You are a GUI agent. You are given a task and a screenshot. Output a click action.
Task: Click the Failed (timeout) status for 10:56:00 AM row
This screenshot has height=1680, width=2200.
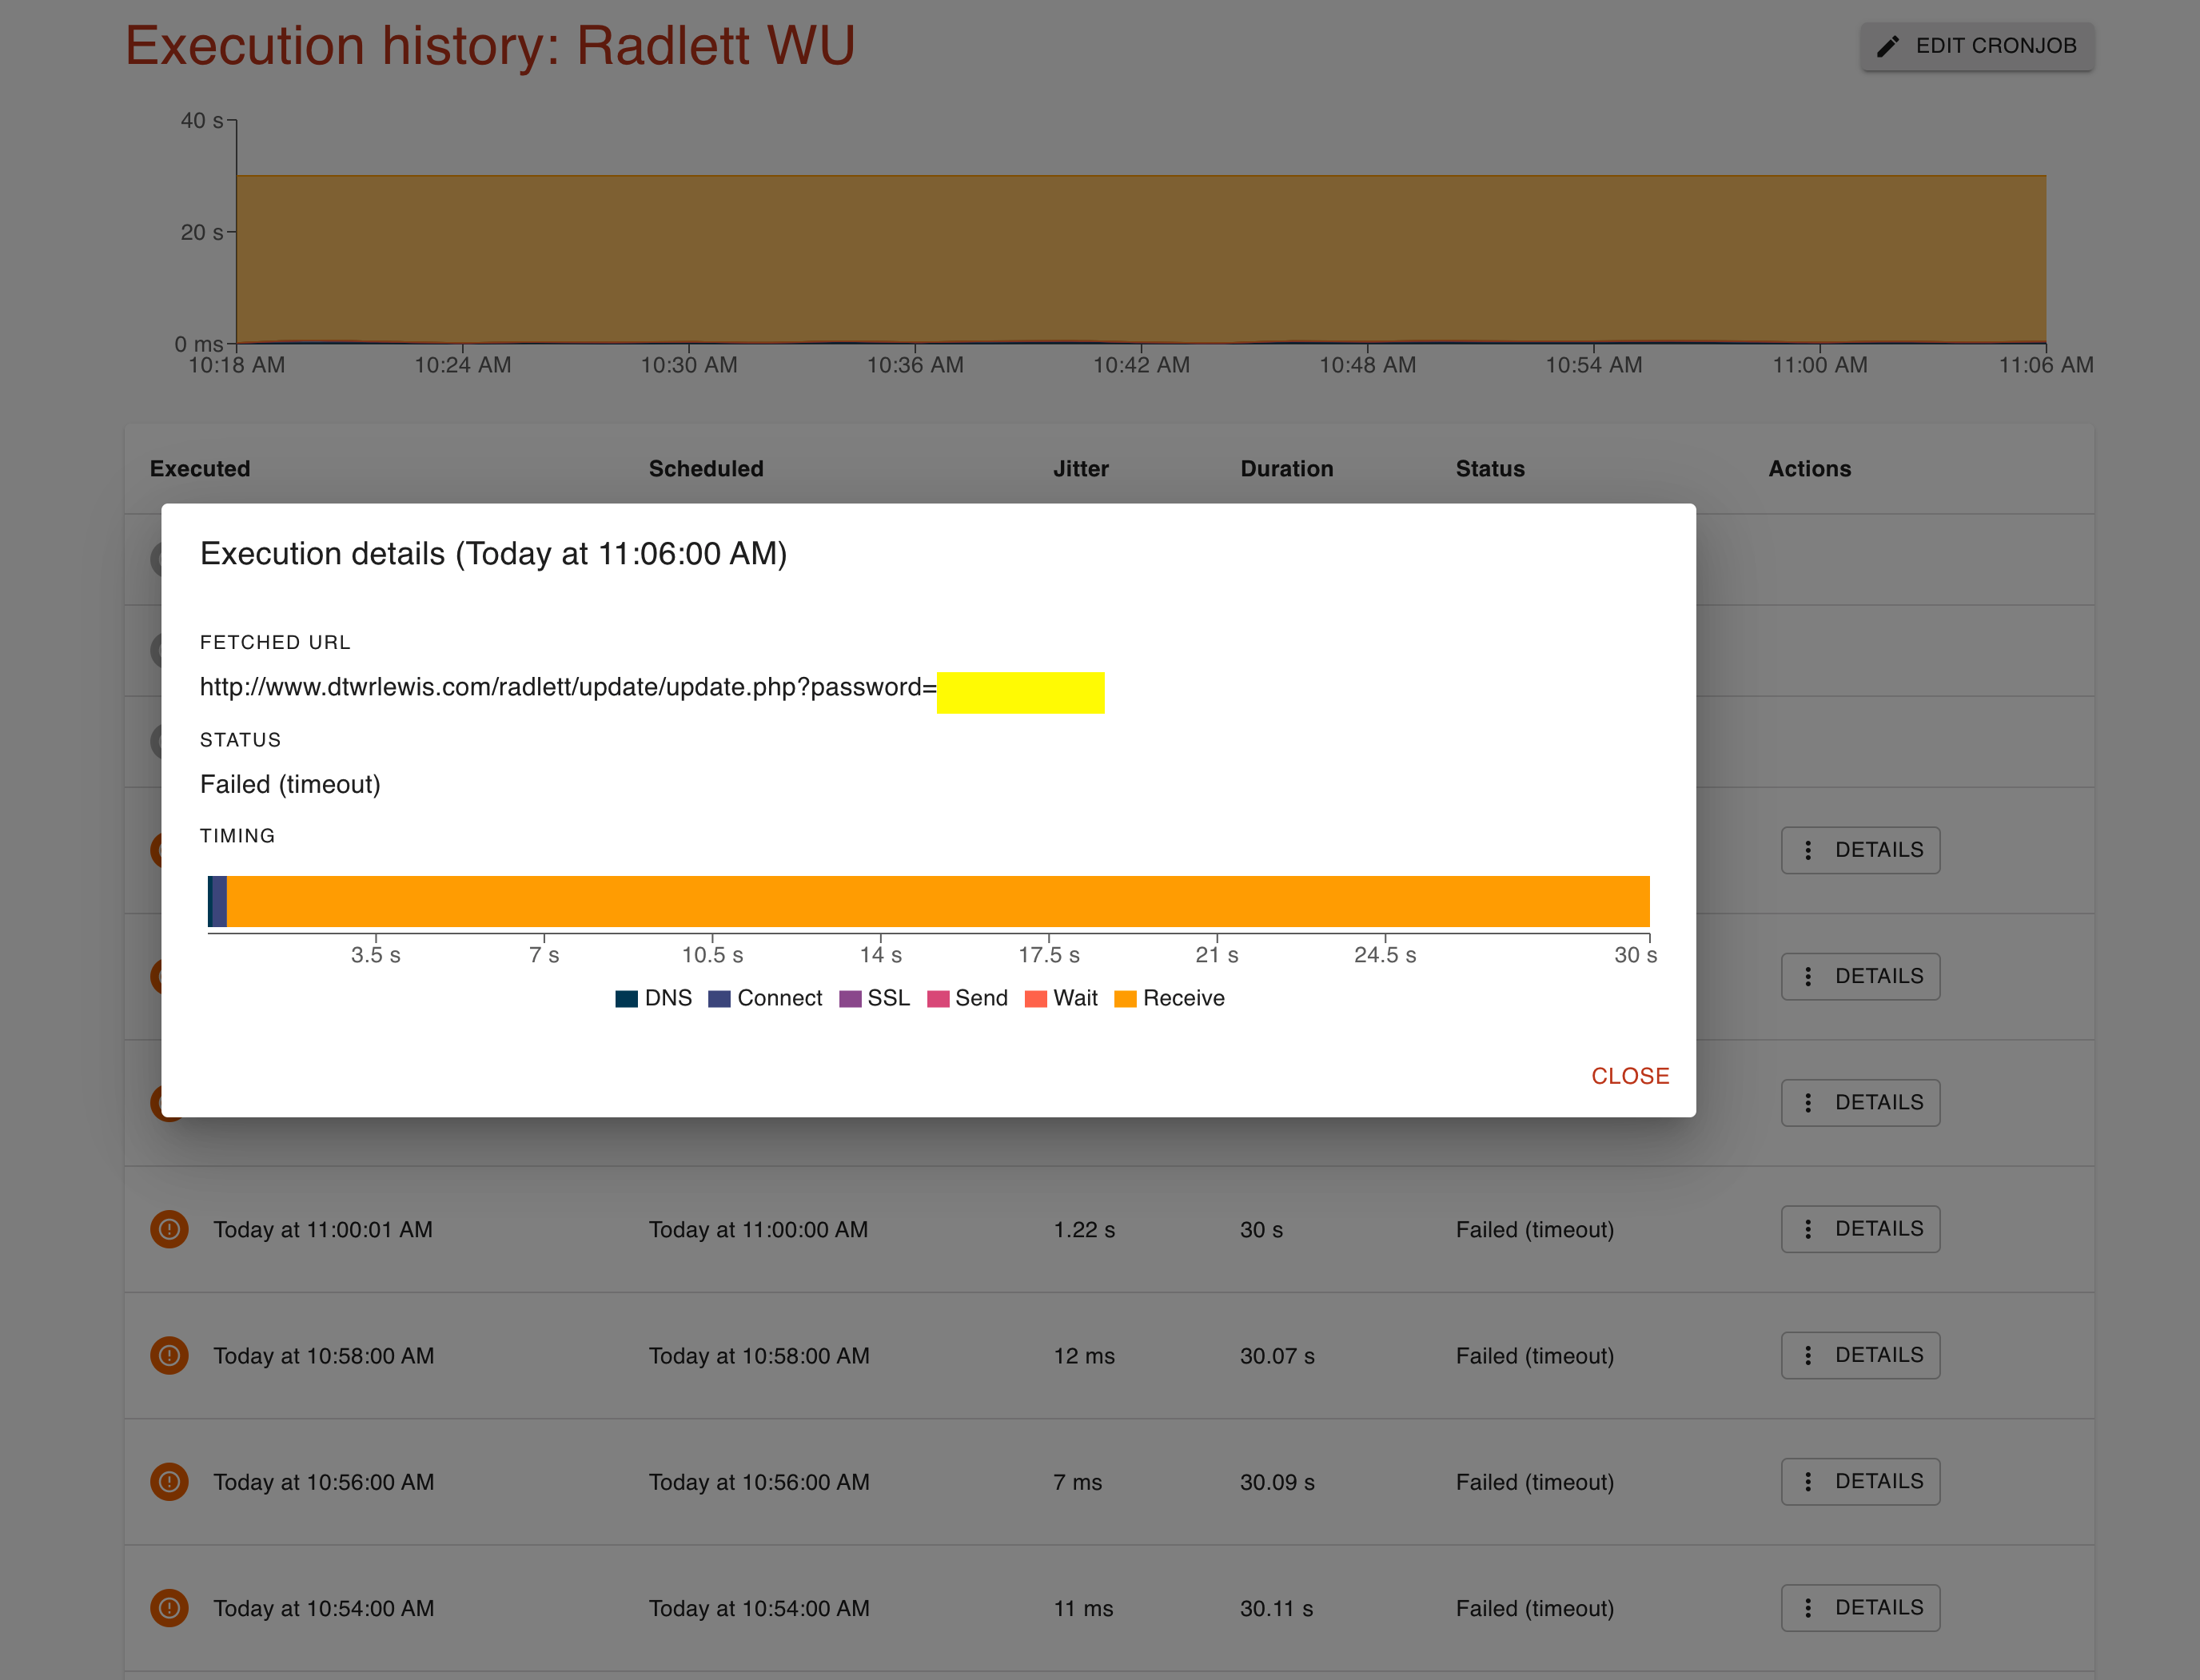(x=1535, y=1482)
